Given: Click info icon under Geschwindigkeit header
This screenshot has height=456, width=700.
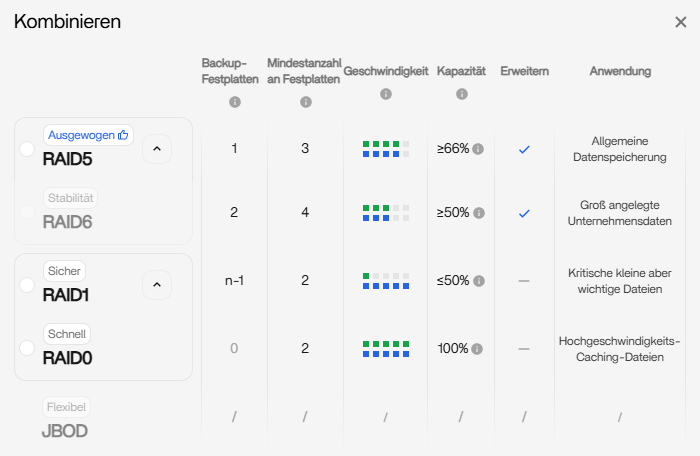Looking at the screenshot, I should pyautogui.click(x=386, y=94).
